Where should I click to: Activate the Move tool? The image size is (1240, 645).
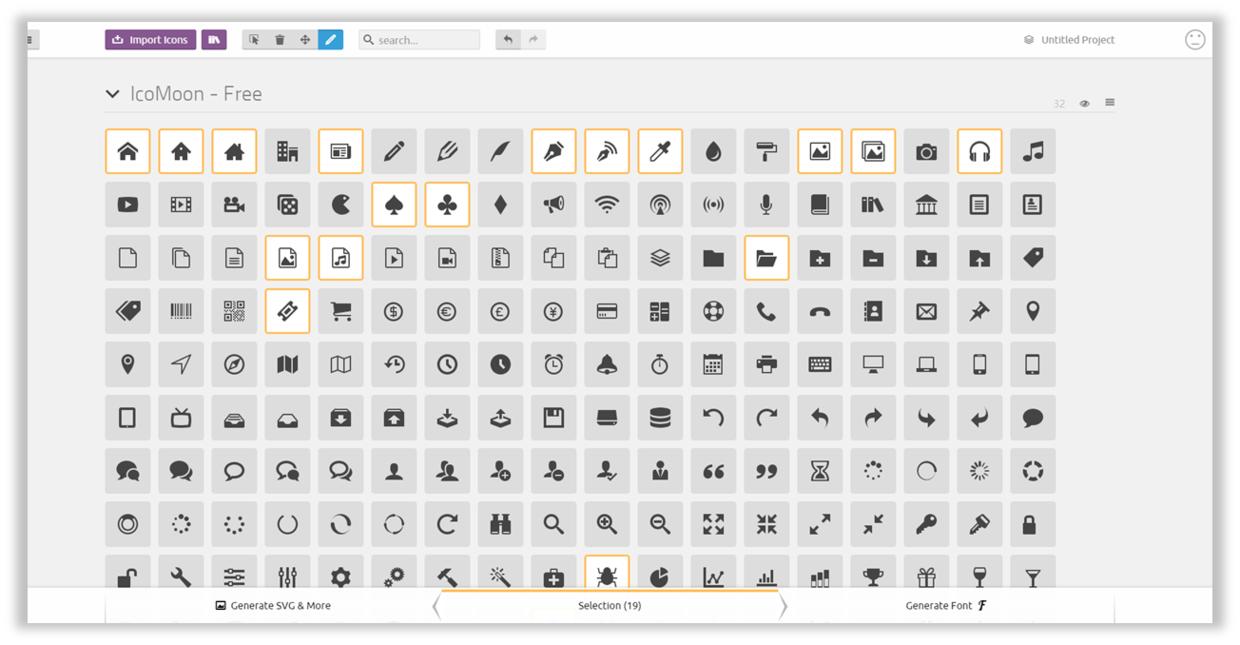tap(305, 40)
